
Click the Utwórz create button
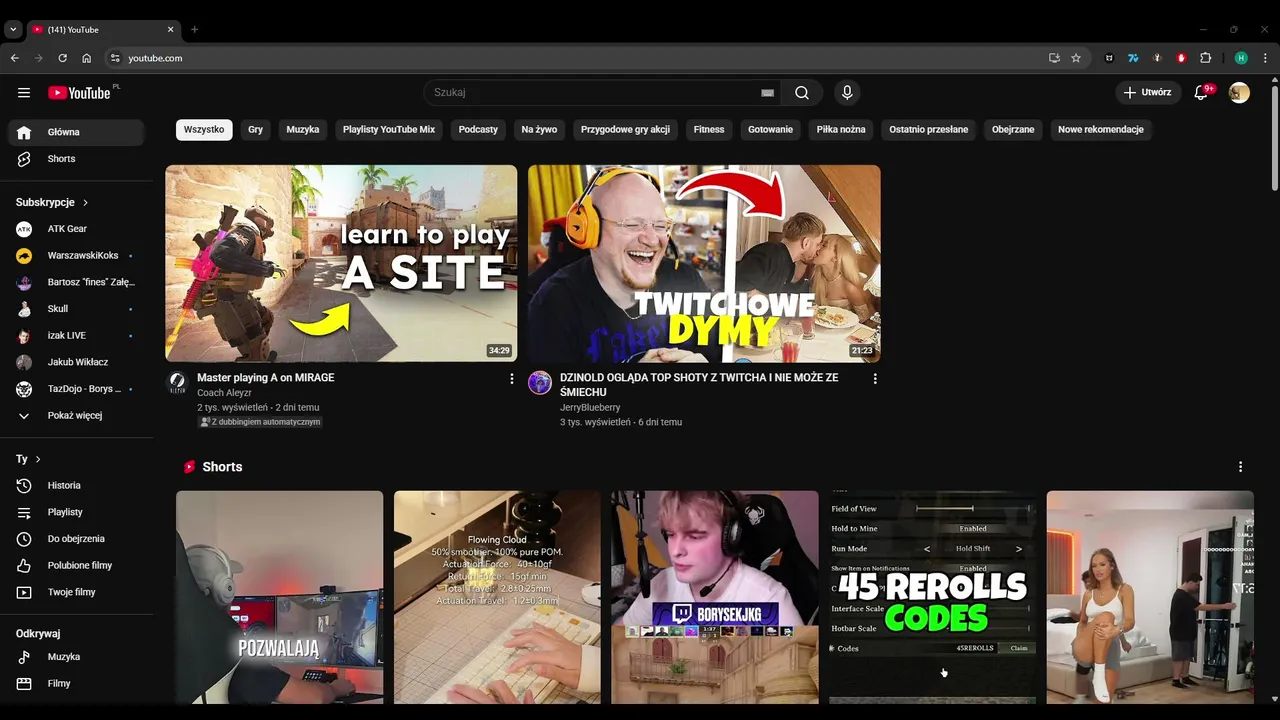[1148, 93]
